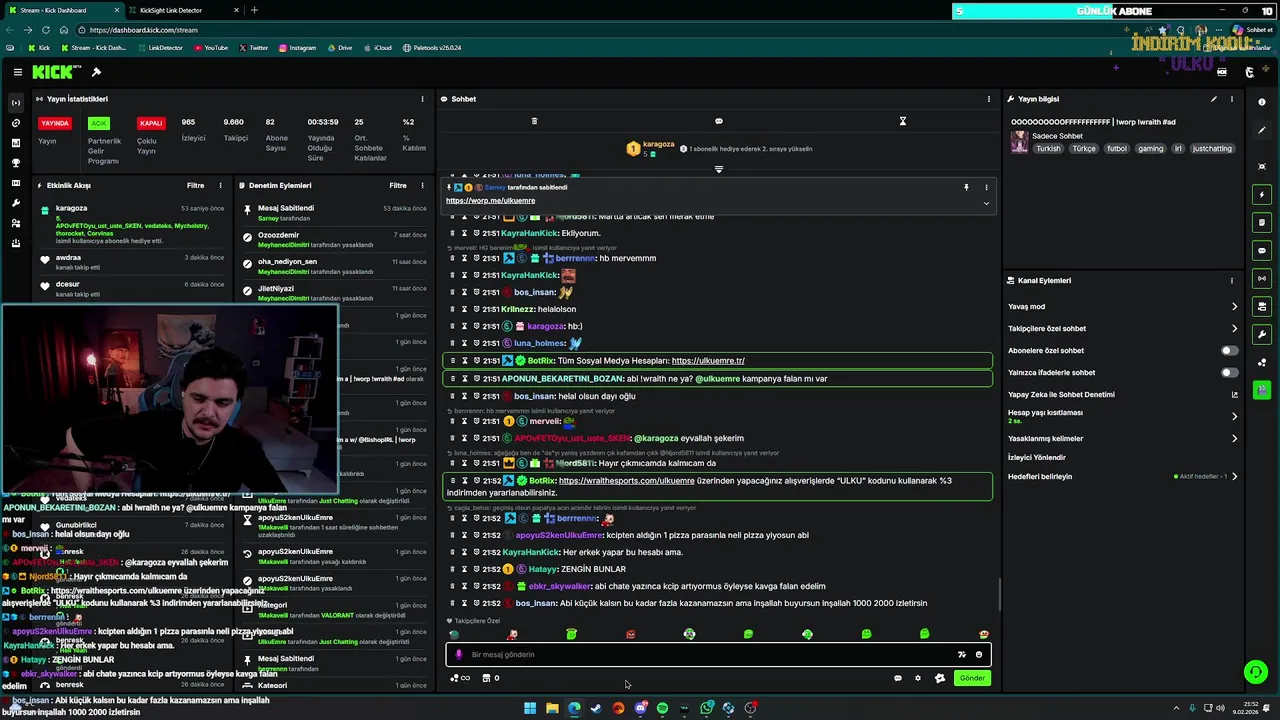The image size is (1280, 720).
Task: Unpin the pinned chat message
Action: (966, 187)
